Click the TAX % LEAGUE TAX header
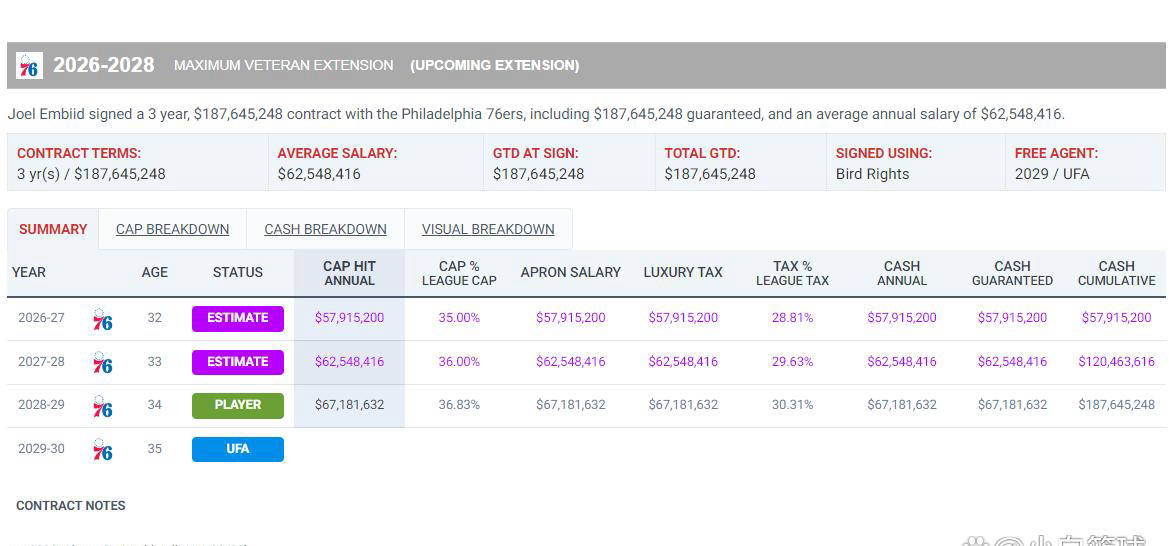The width and height of the screenshot is (1169, 546). (x=793, y=273)
